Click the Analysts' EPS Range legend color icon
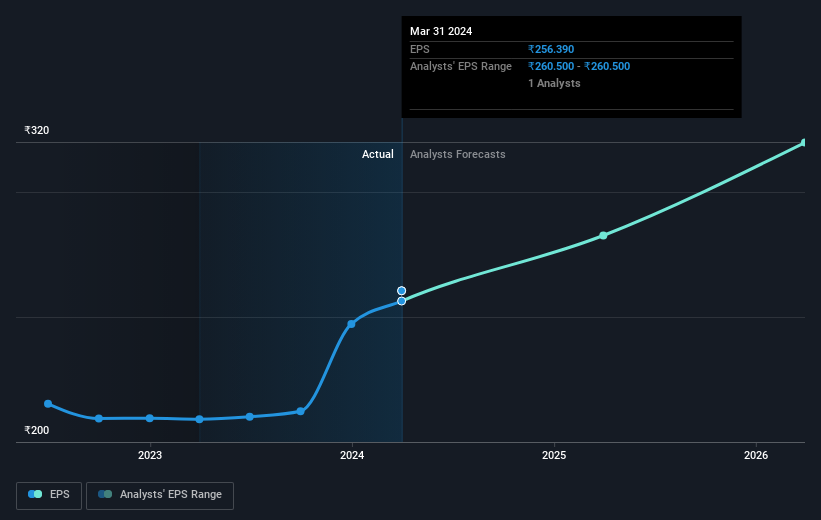Screen dimensions: 821x520 (x=105, y=494)
